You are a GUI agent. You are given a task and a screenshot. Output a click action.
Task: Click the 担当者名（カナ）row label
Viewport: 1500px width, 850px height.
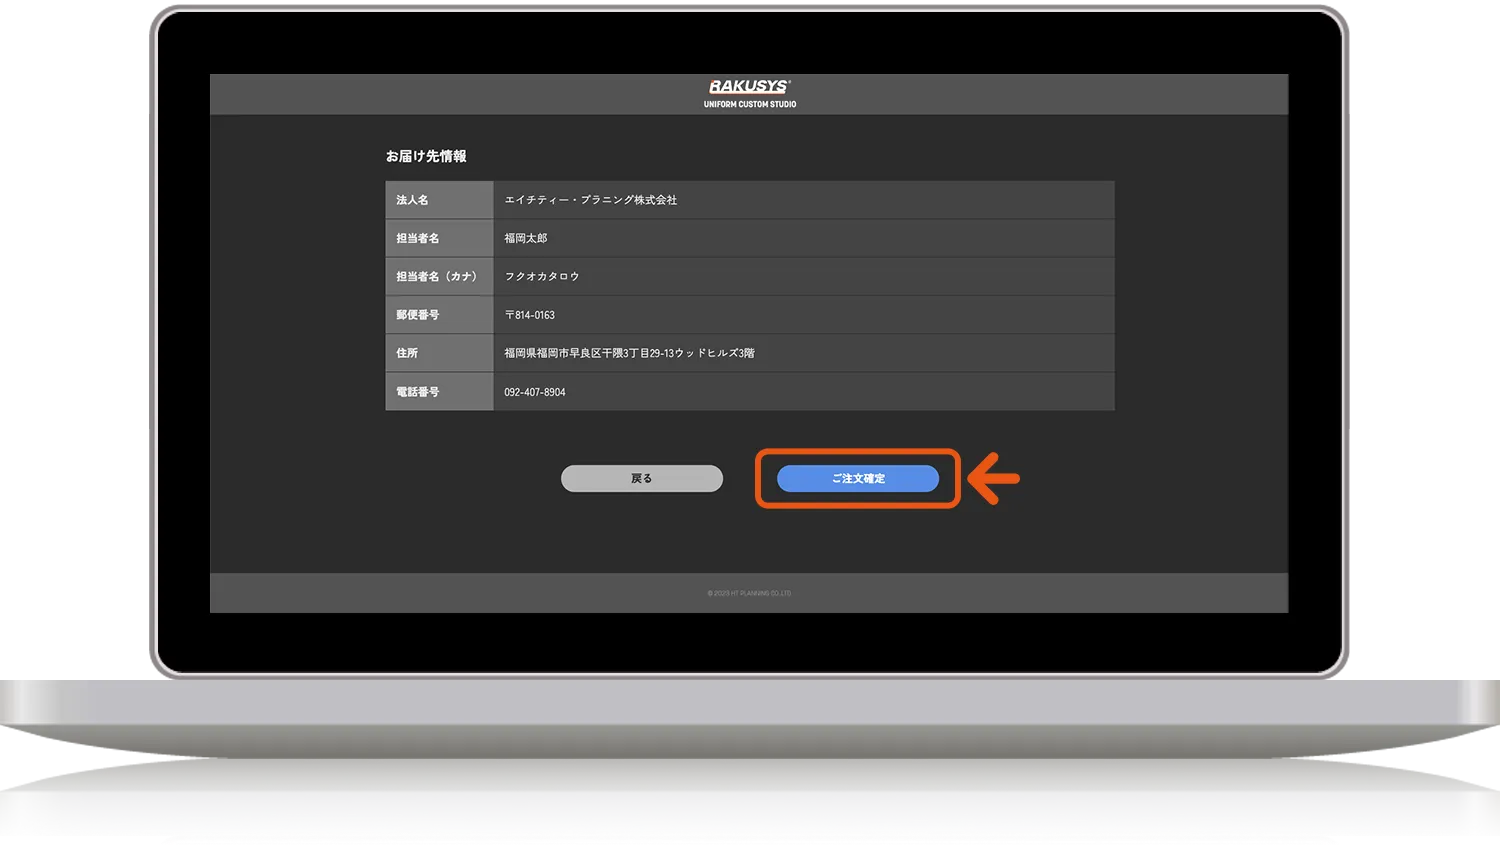438,276
